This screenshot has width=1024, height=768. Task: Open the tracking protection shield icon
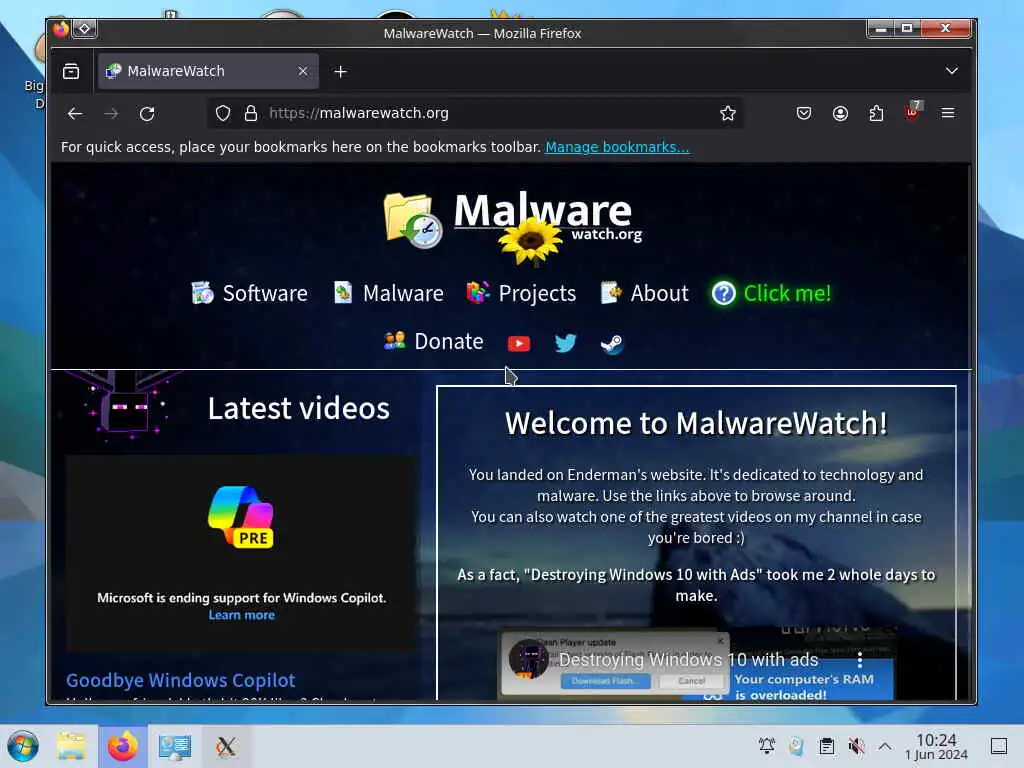pos(223,114)
